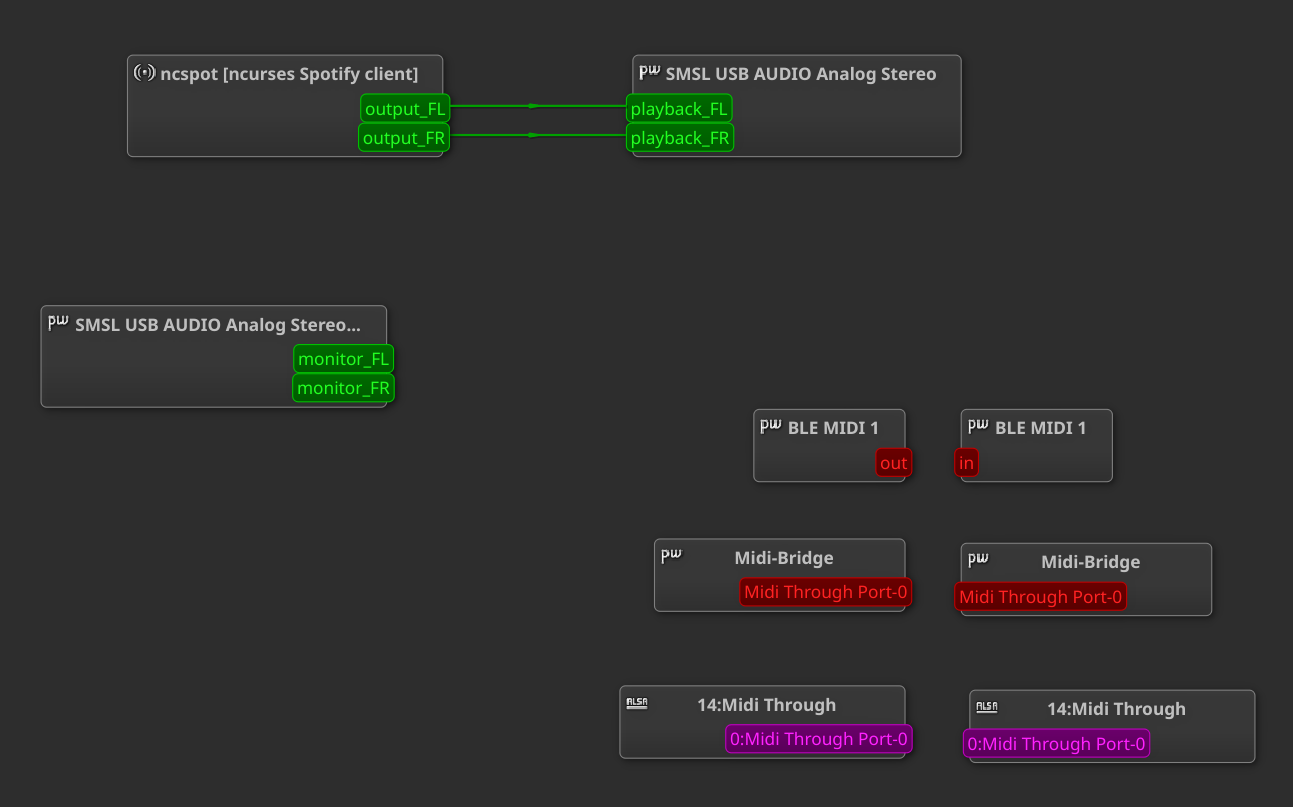Select the output_FL port on ncspot
This screenshot has width=1293, height=807.
[405, 109]
